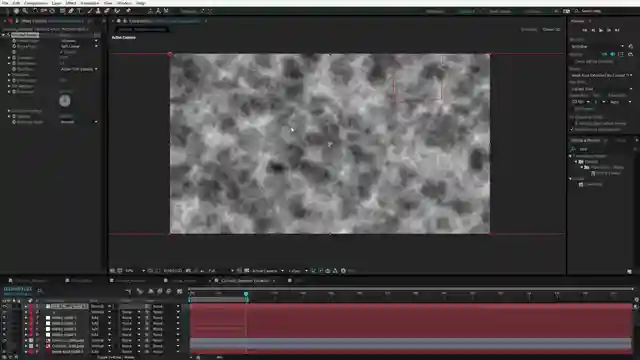Click the timeline current-time indicator playhead
640x360 pixels.
pos(246,294)
